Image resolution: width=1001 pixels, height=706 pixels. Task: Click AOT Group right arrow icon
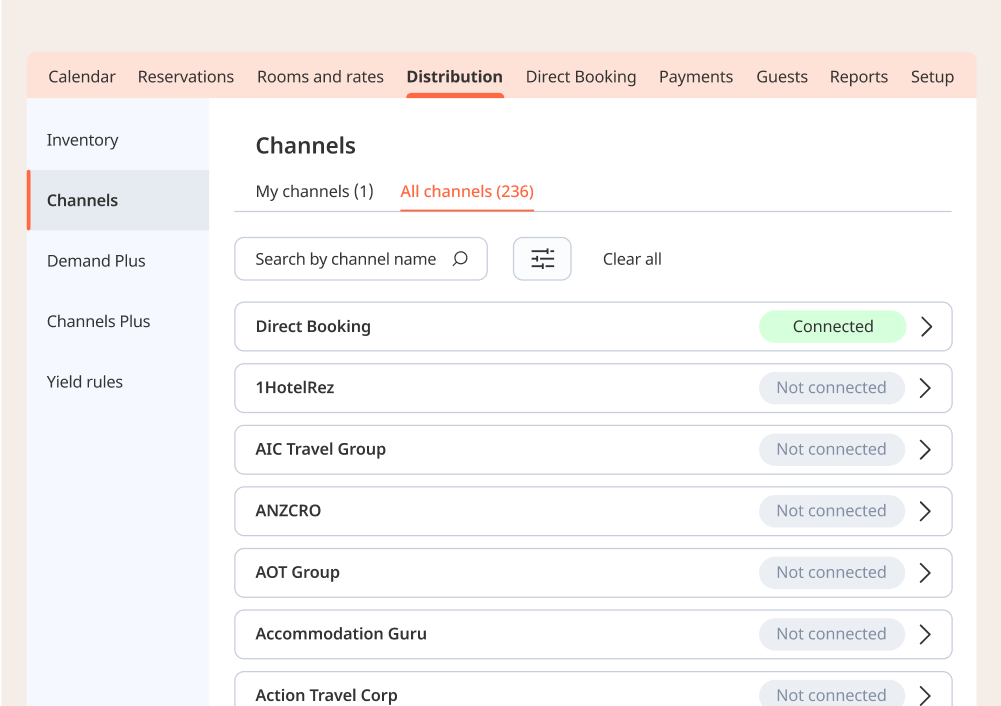(x=925, y=573)
